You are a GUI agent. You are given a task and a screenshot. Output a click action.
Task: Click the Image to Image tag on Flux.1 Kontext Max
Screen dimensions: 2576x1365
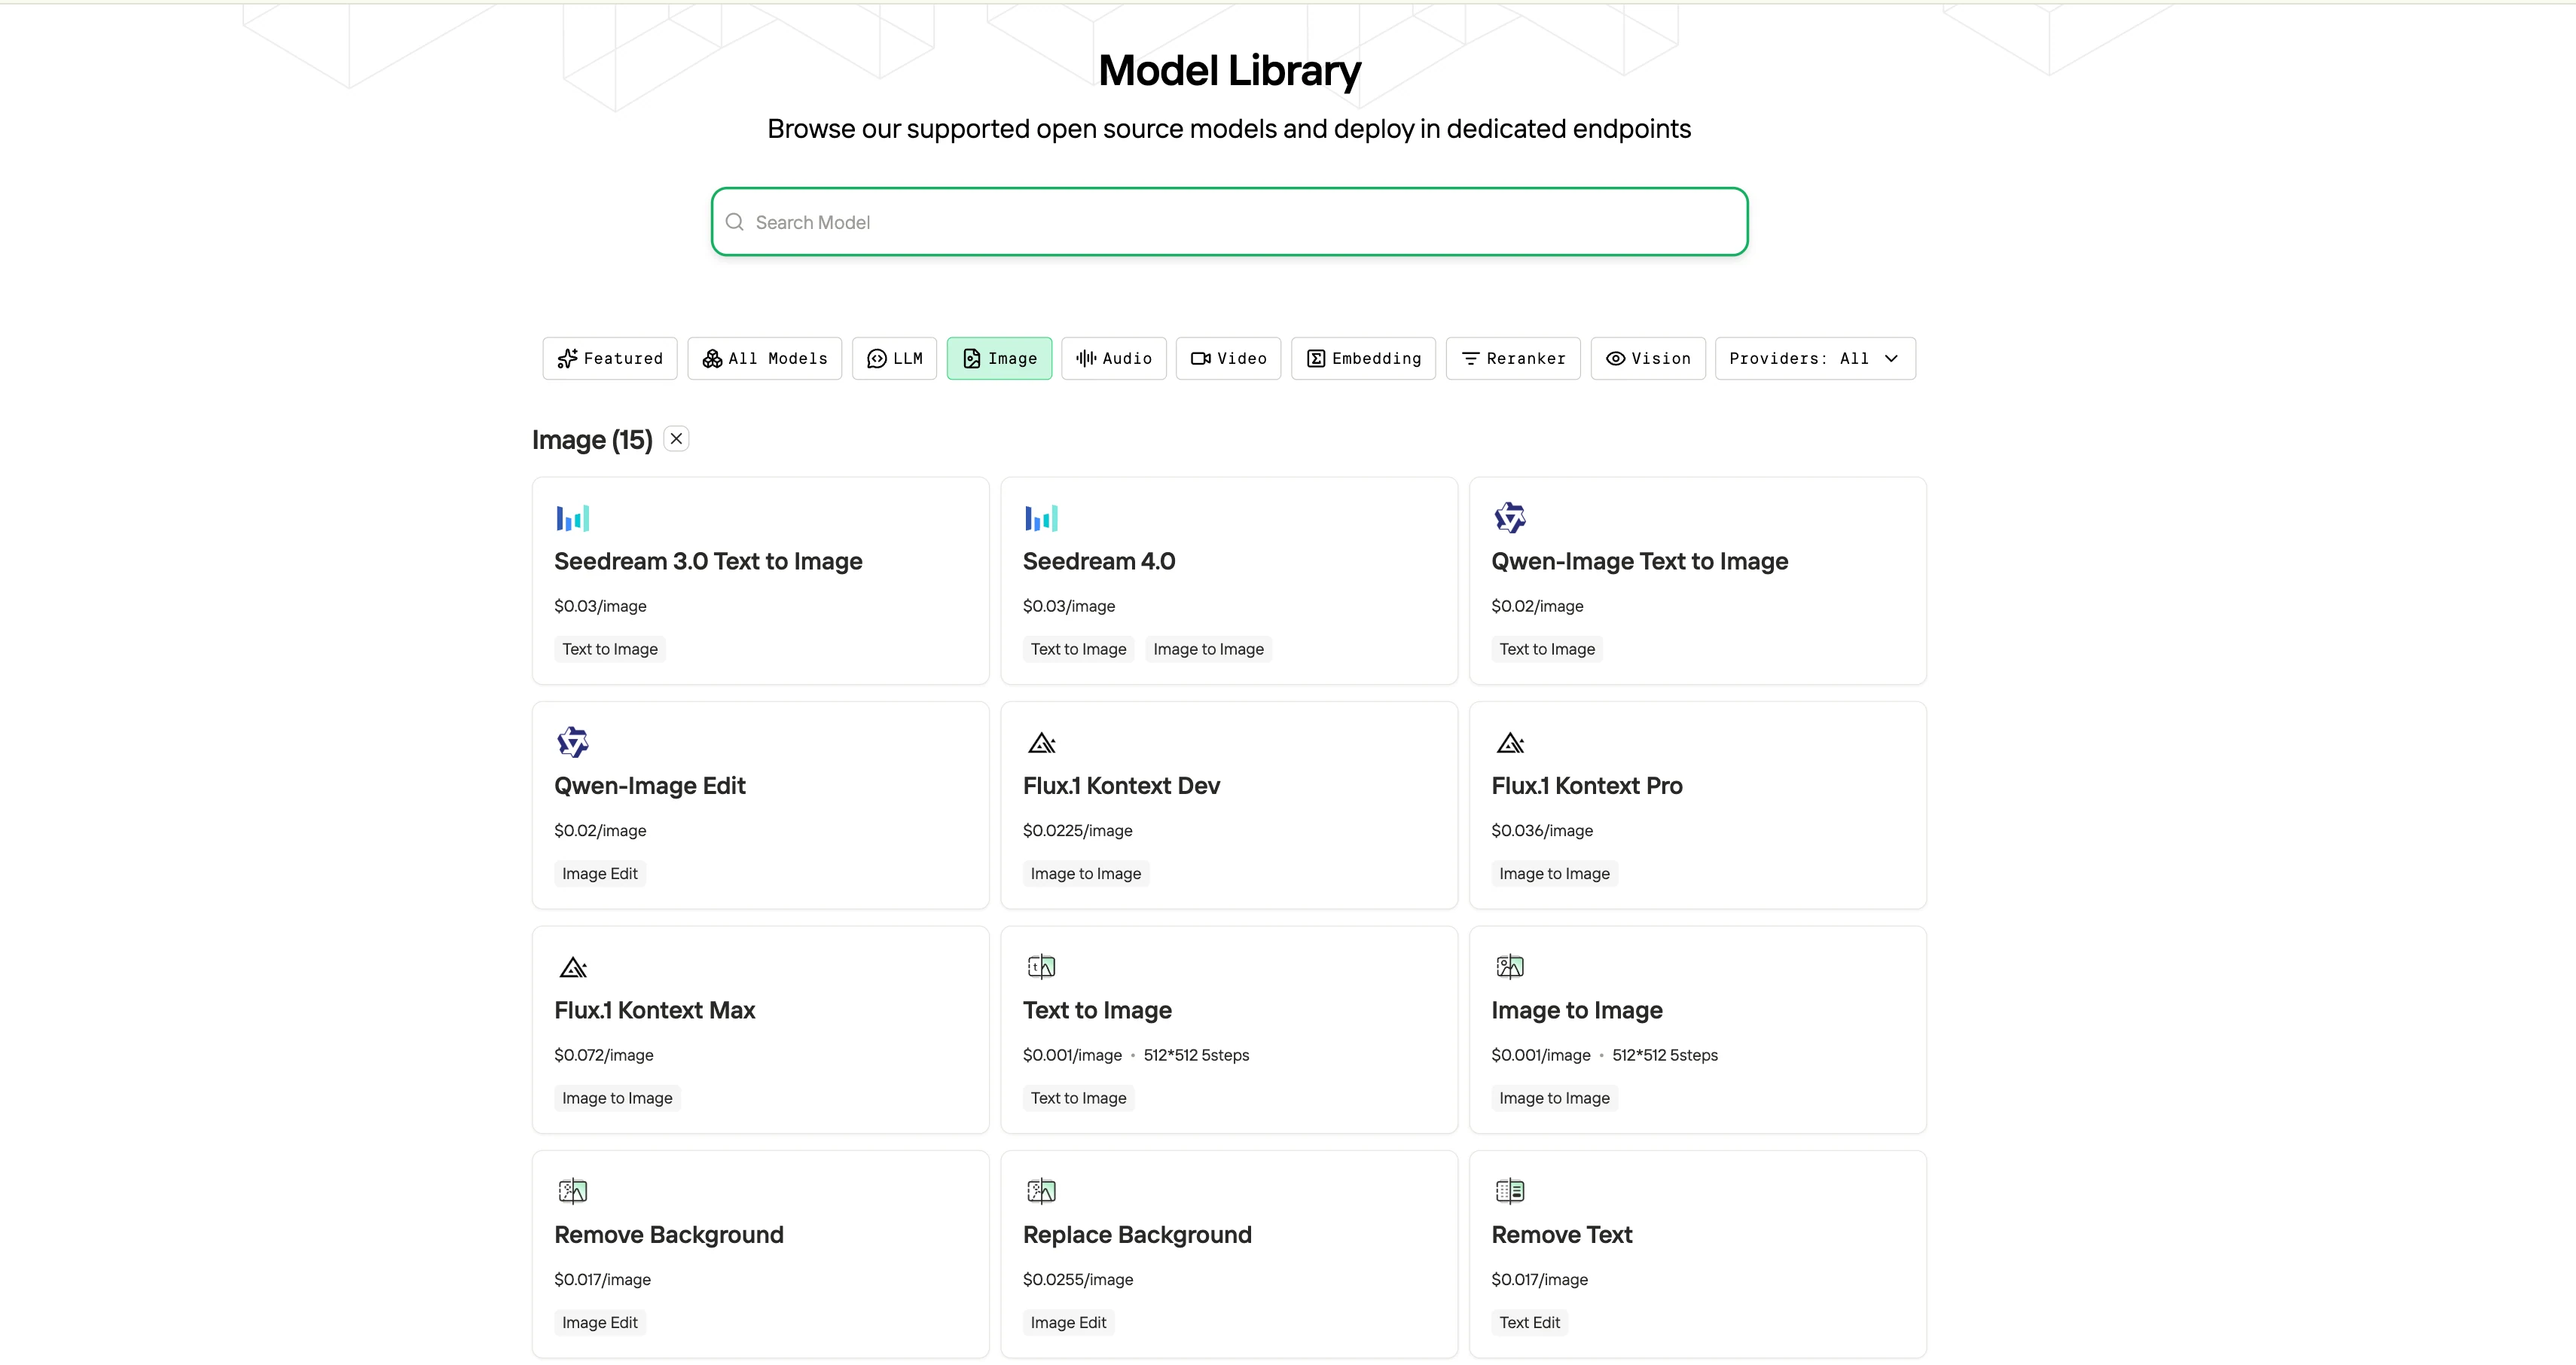pyautogui.click(x=617, y=1098)
